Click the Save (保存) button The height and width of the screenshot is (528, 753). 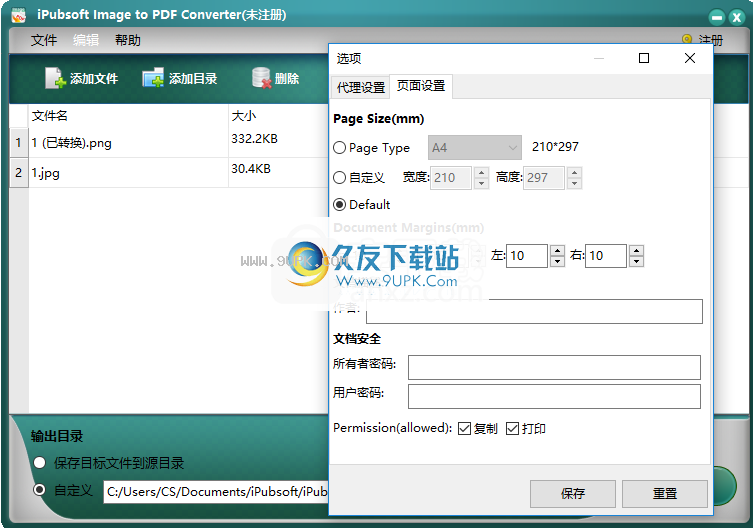tap(572, 493)
